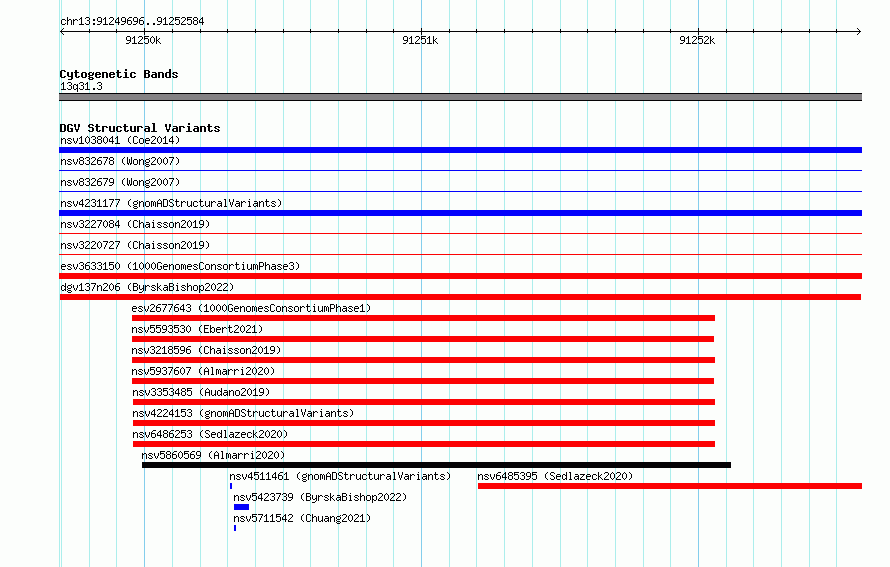This screenshot has height=567, width=890.
Task: Click the ruler's right arrowhead
Action: point(859,31)
